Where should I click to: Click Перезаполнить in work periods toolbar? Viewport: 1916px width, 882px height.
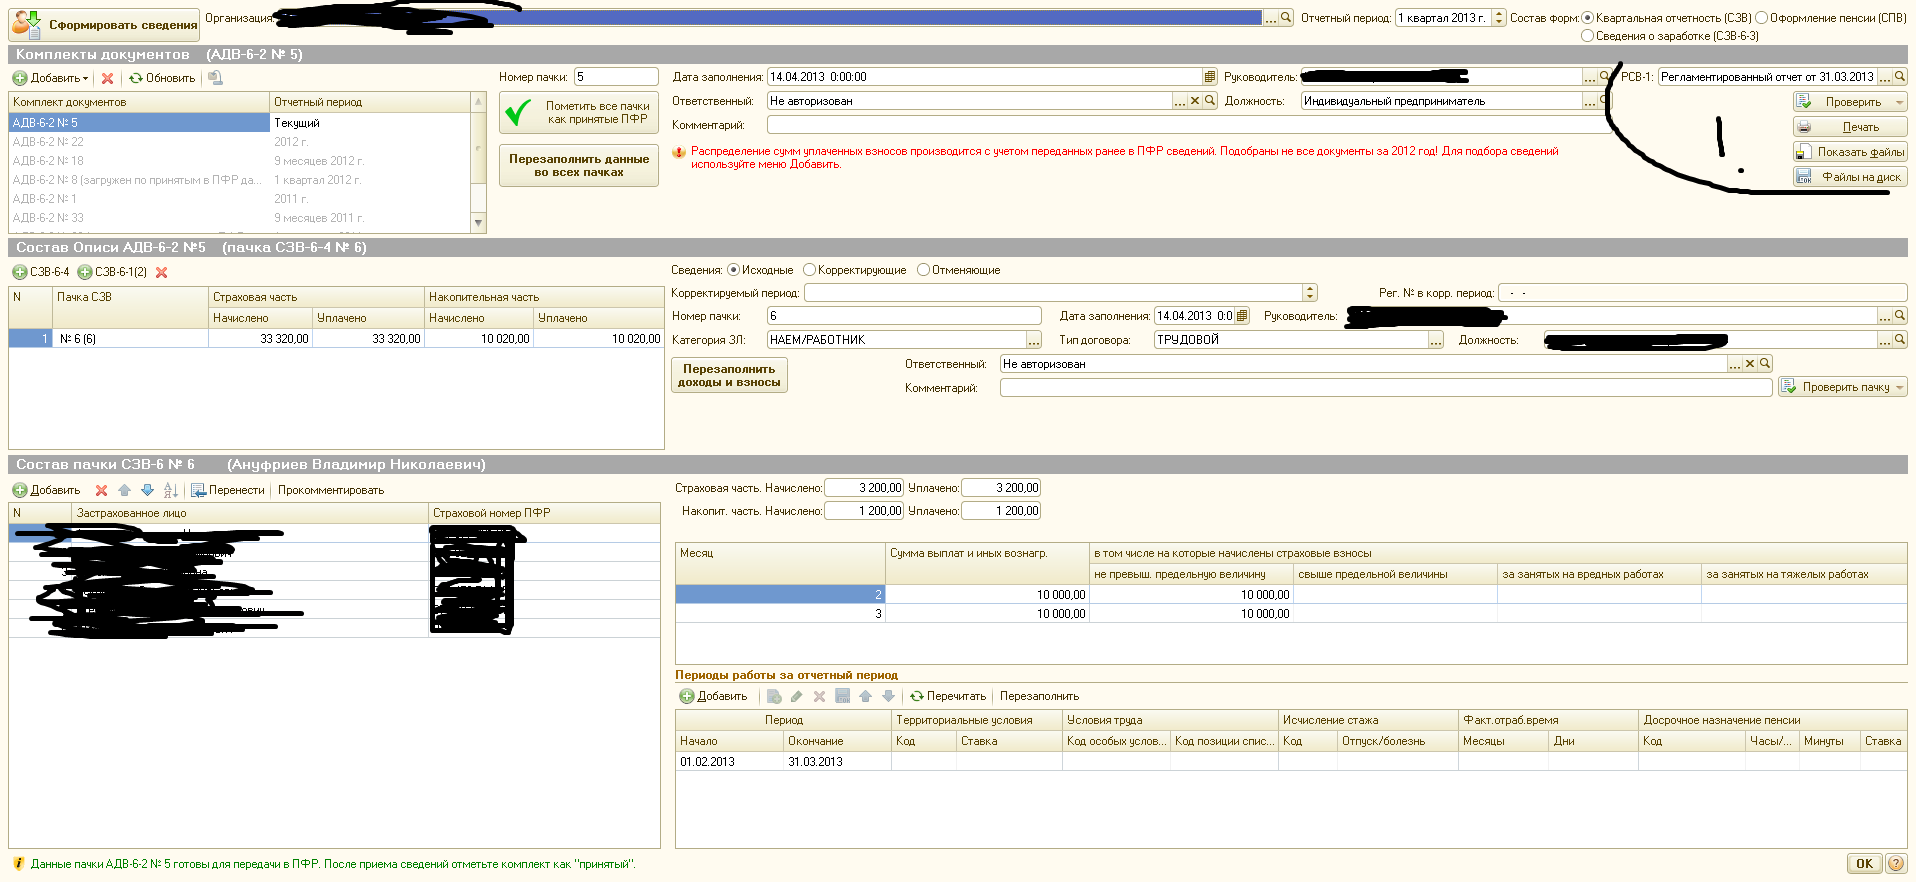coord(1039,696)
